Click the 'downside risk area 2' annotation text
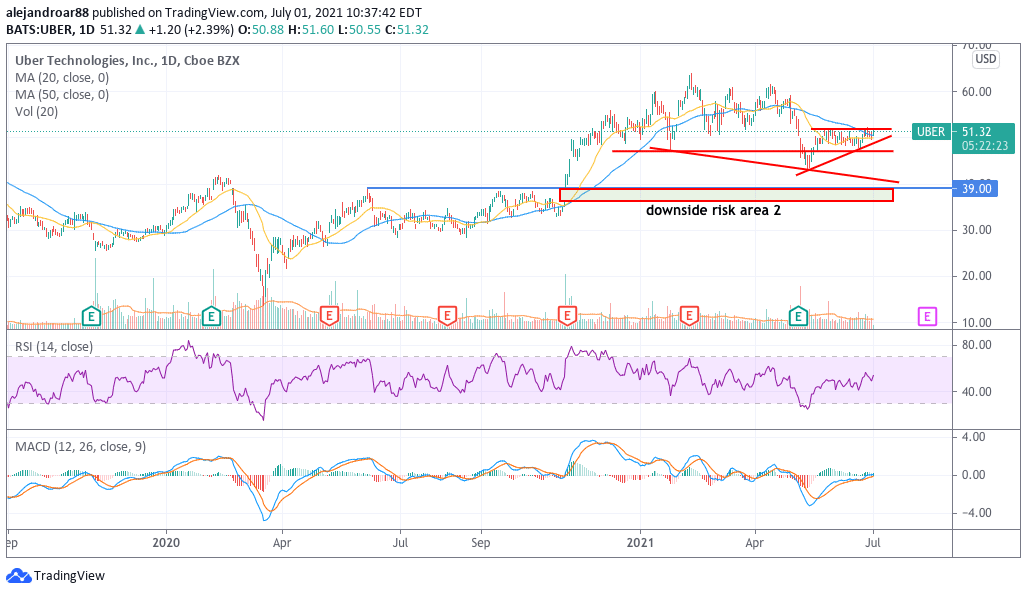1027x594 pixels. click(x=713, y=210)
